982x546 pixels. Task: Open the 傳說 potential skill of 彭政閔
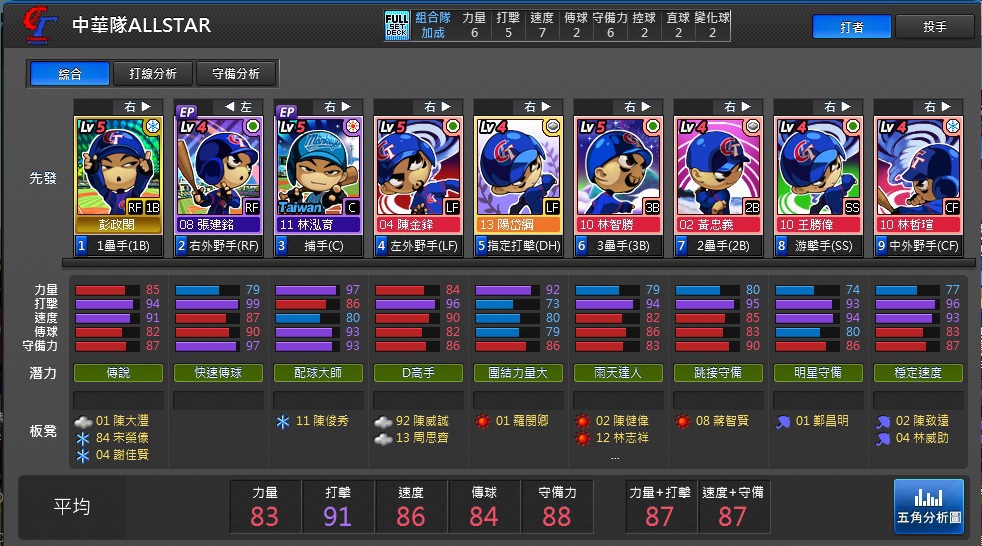[x=118, y=373]
